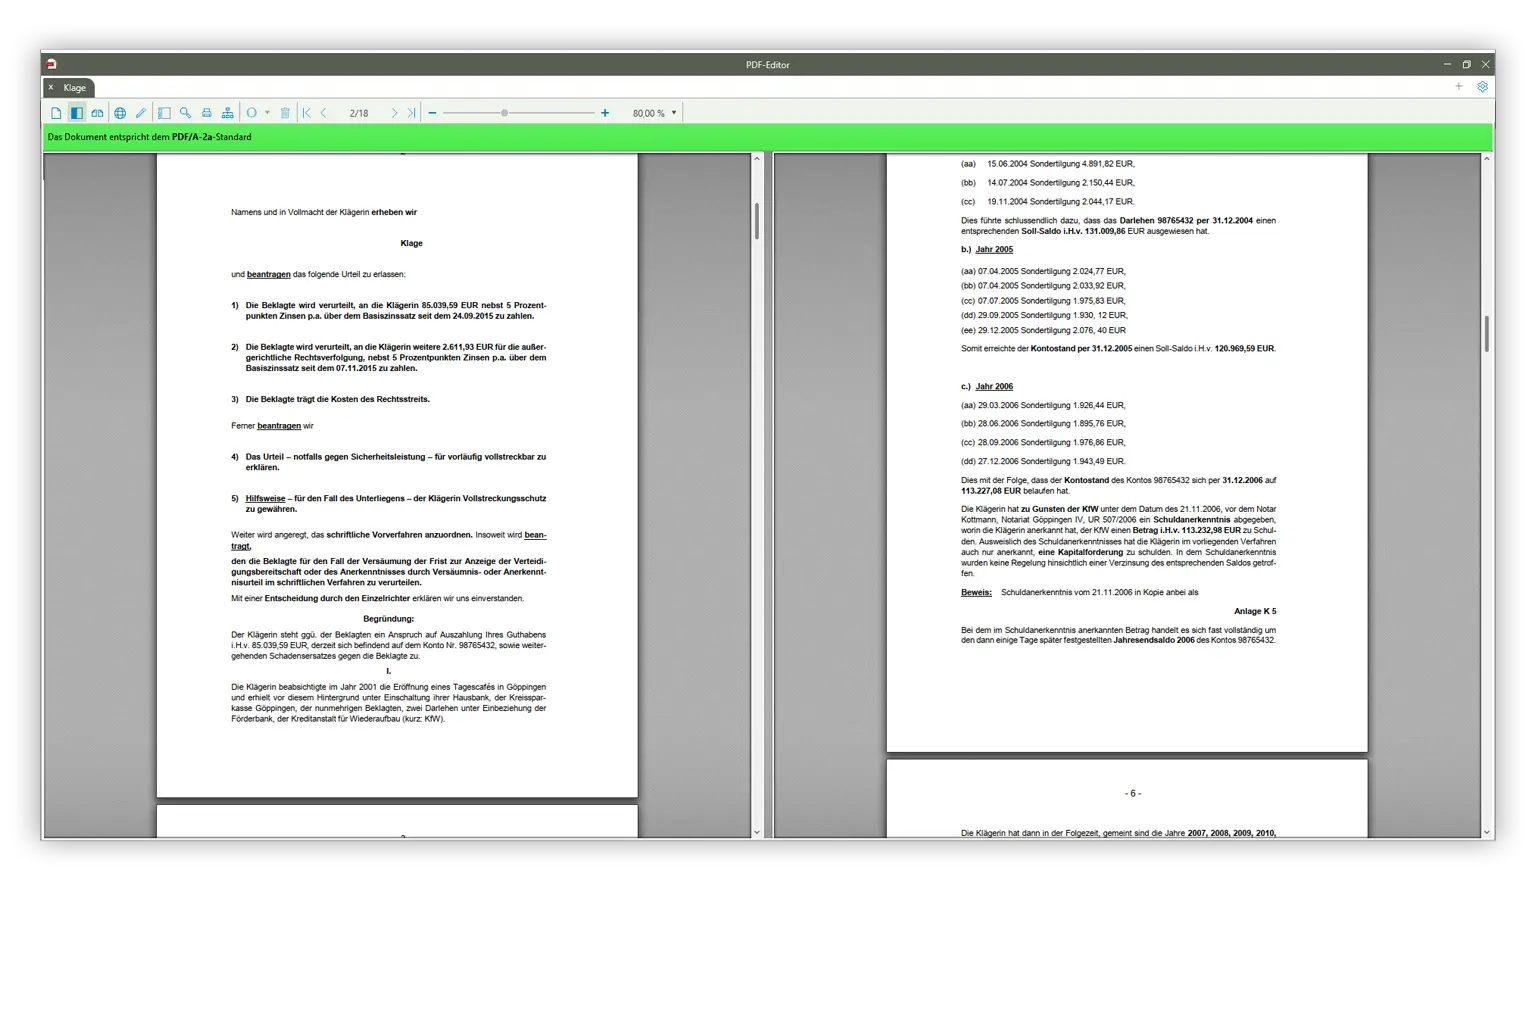Print the document with printer icon
This screenshot has height=1024, width=1536.
207,113
